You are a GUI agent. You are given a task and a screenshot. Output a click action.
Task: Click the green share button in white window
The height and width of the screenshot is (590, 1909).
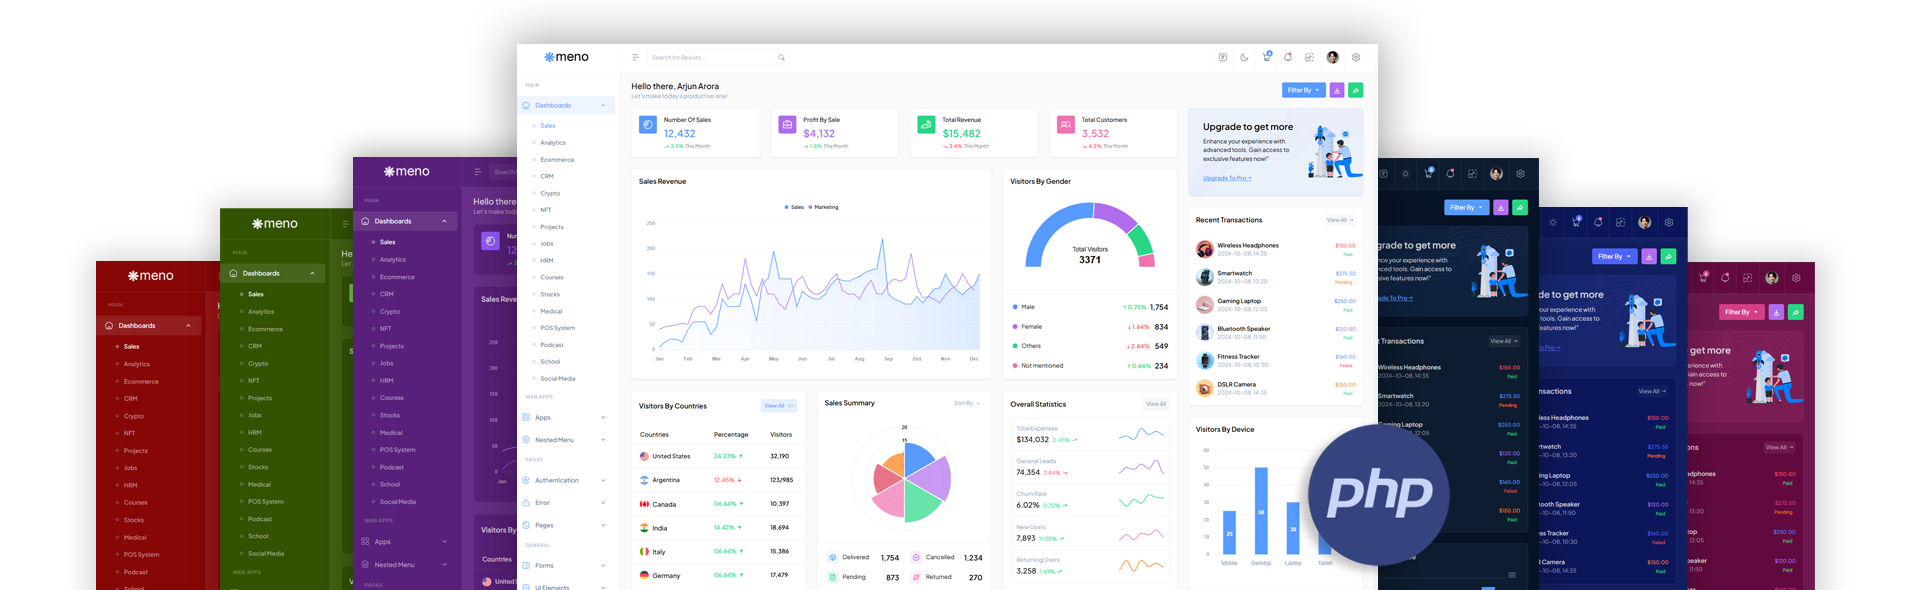point(1355,90)
